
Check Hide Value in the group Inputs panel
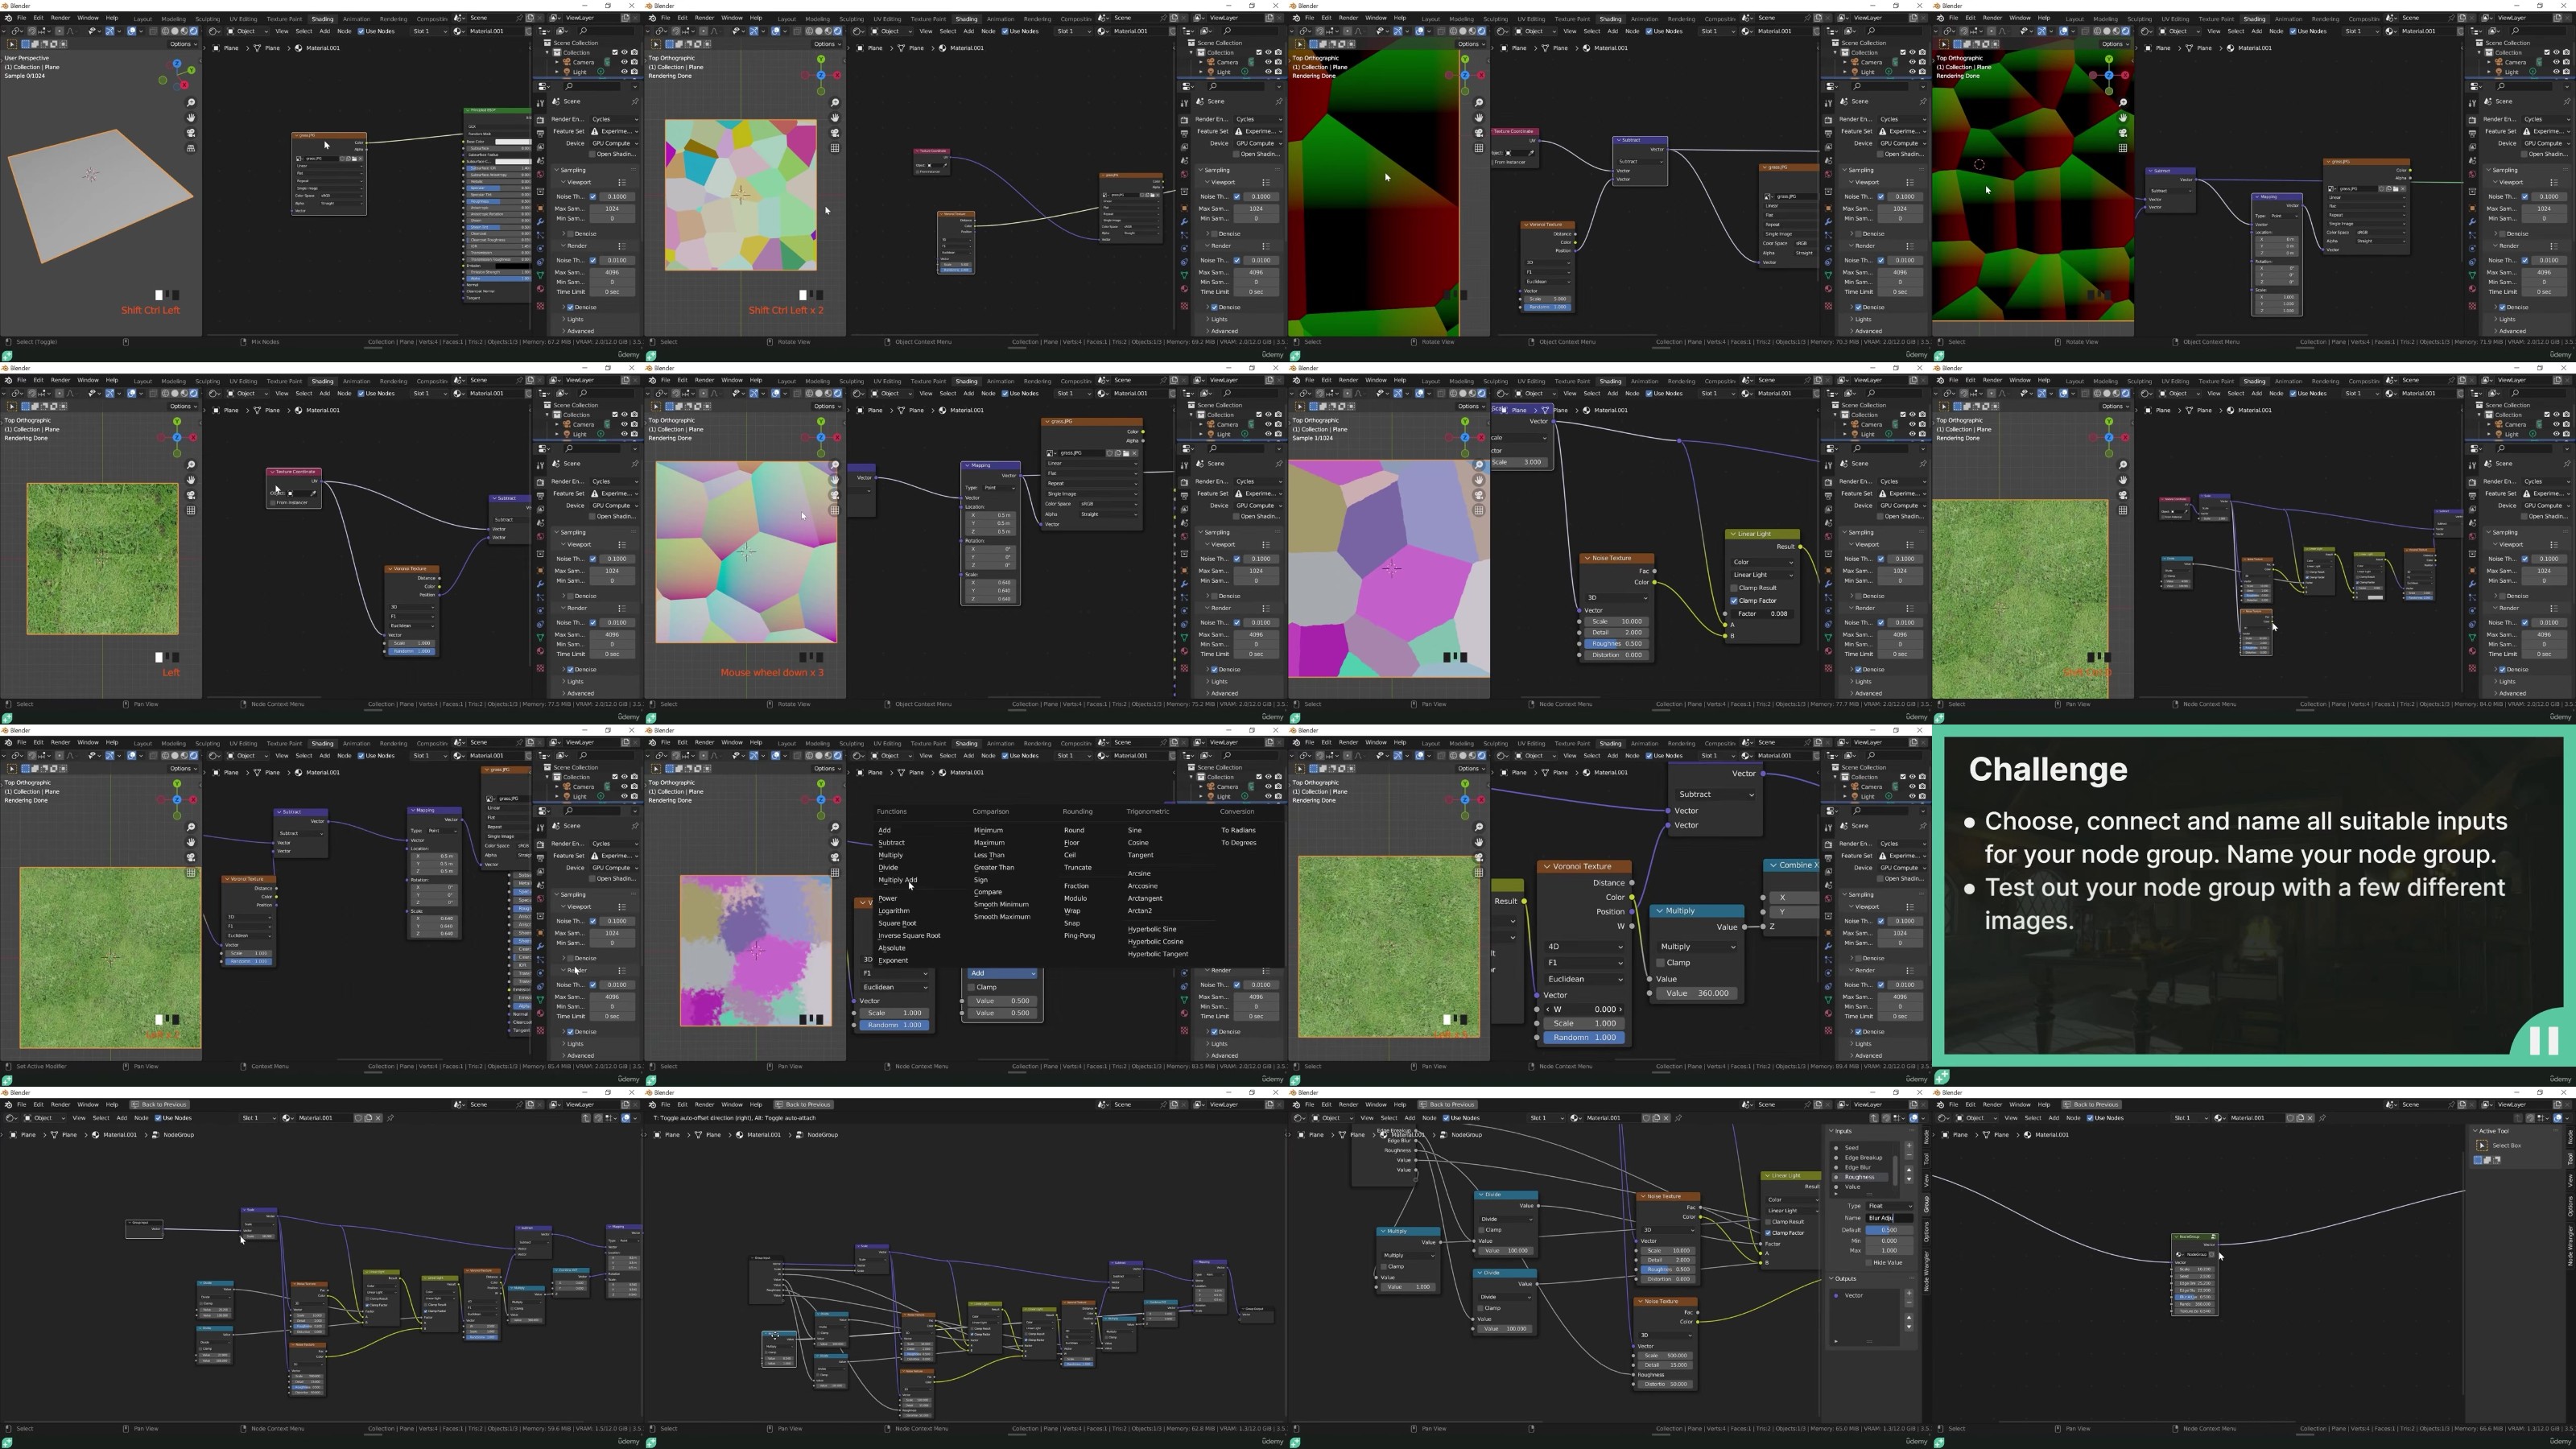point(1869,1262)
